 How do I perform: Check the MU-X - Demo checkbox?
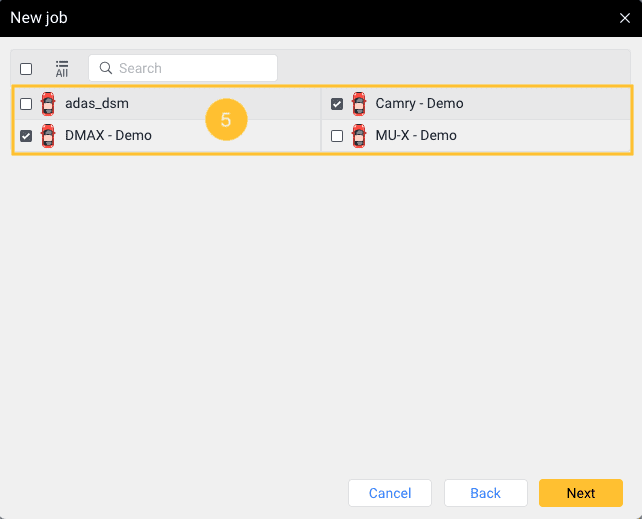tap(337, 136)
